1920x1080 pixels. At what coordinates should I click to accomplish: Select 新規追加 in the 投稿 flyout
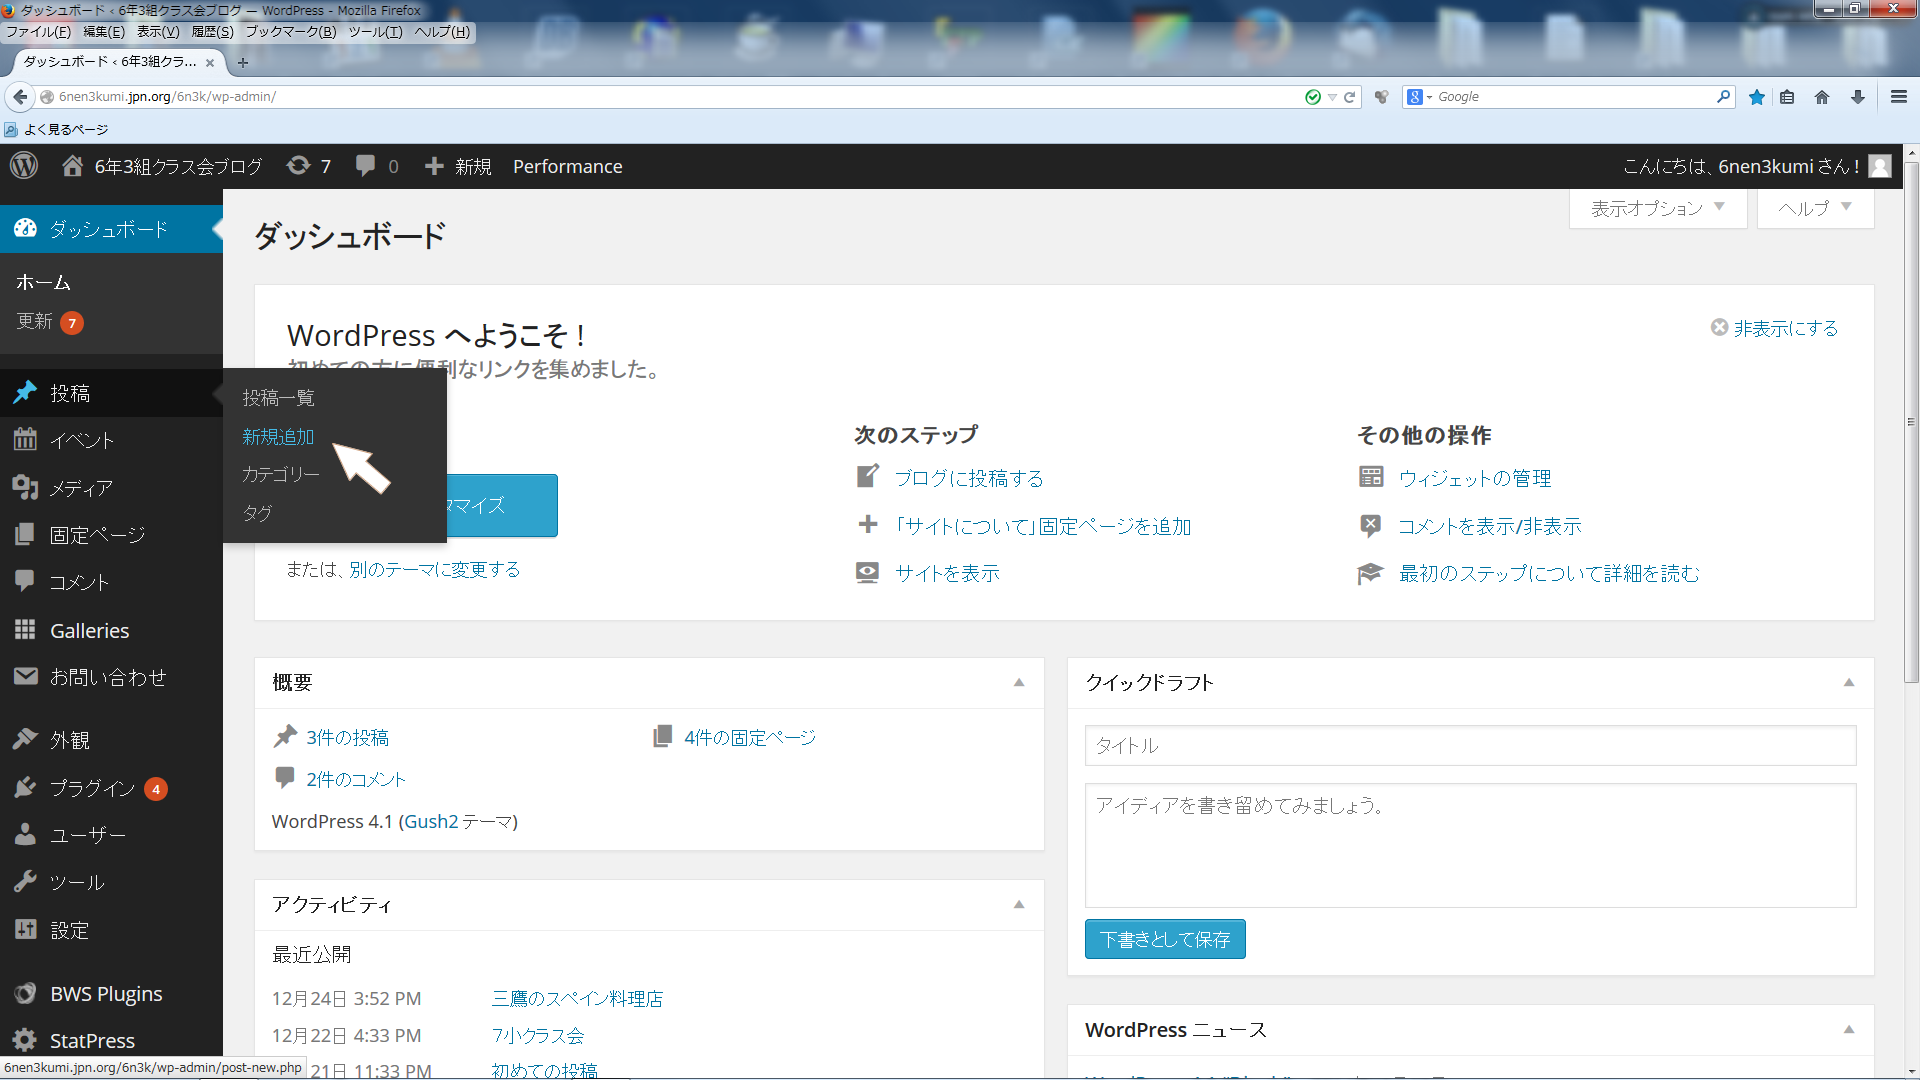pos(278,437)
